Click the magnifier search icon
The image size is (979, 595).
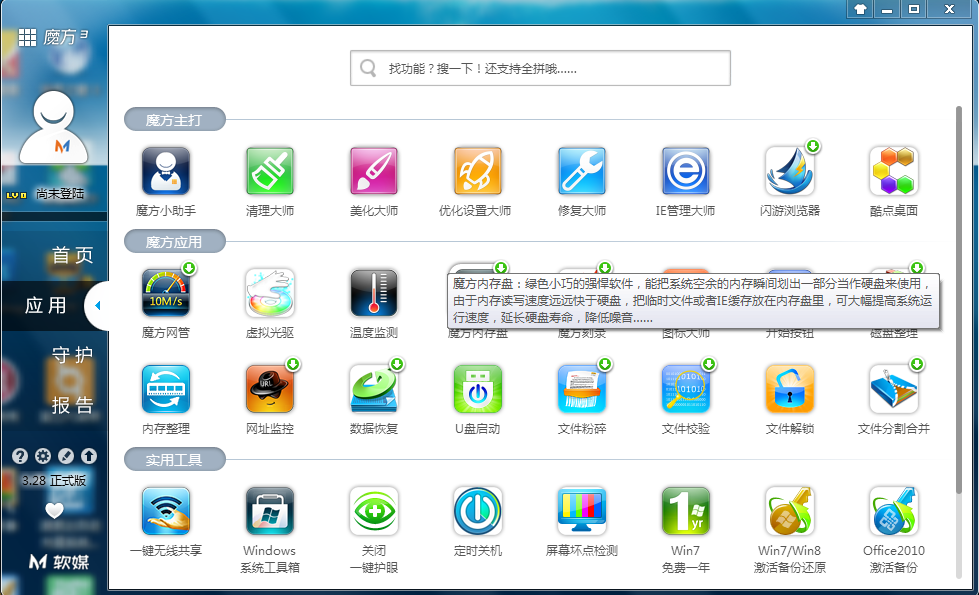[x=368, y=68]
